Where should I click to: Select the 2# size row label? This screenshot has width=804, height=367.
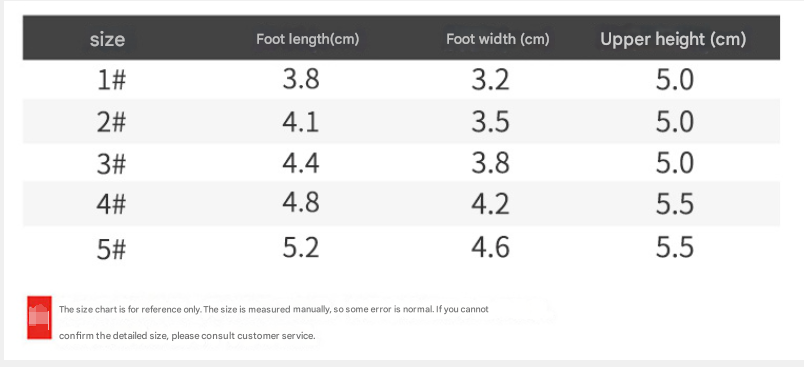point(111,122)
